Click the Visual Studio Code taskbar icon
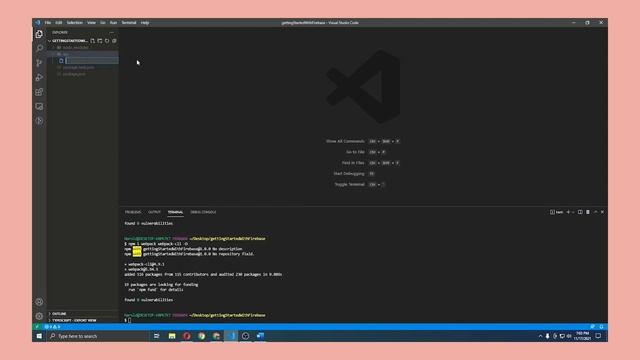The width and height of the screenshot is (640, 360). tap(231, 336)
